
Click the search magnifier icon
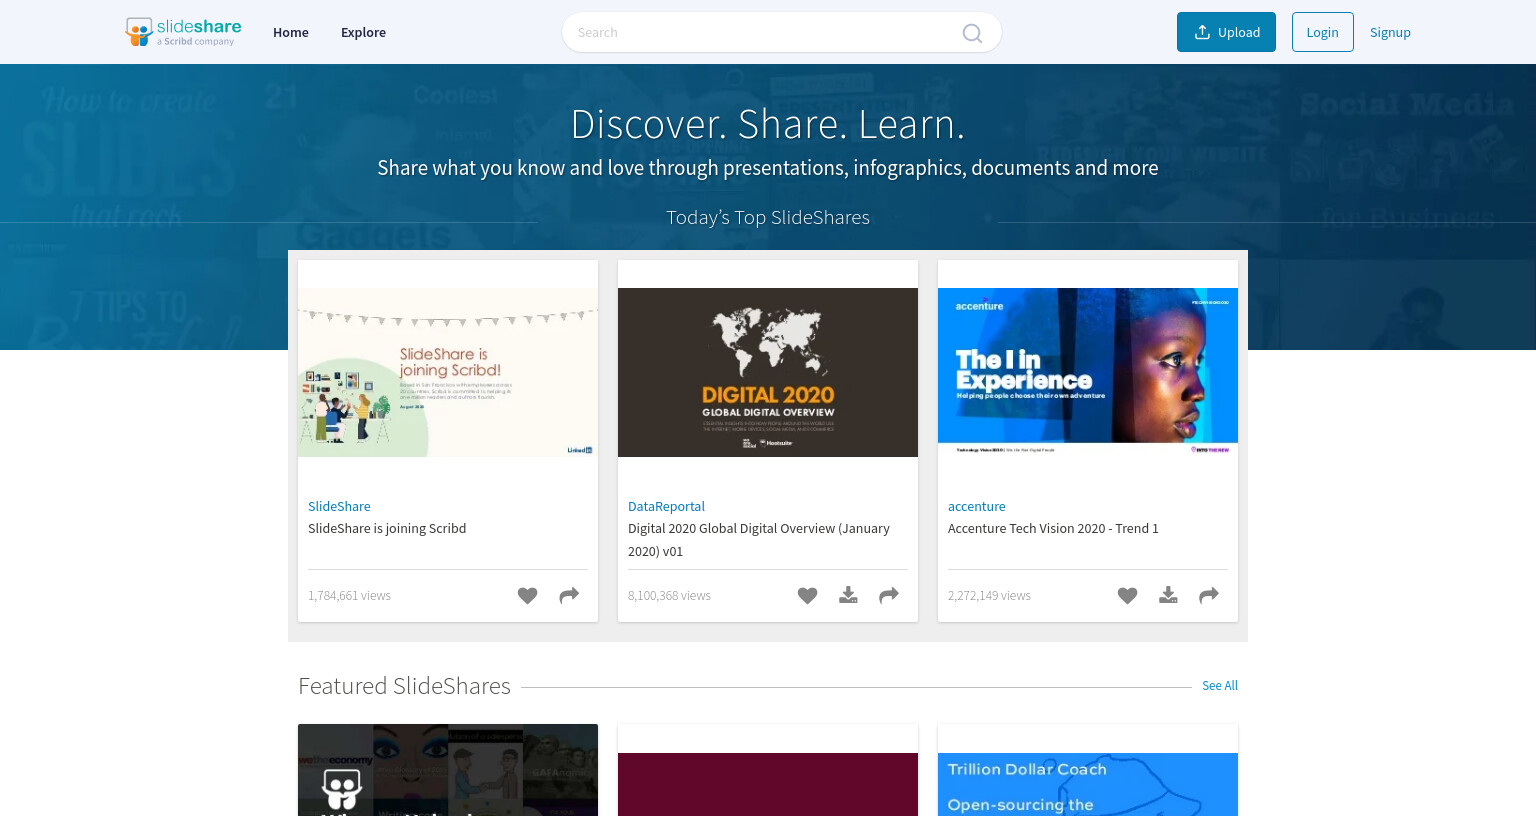tap(972, 33)
